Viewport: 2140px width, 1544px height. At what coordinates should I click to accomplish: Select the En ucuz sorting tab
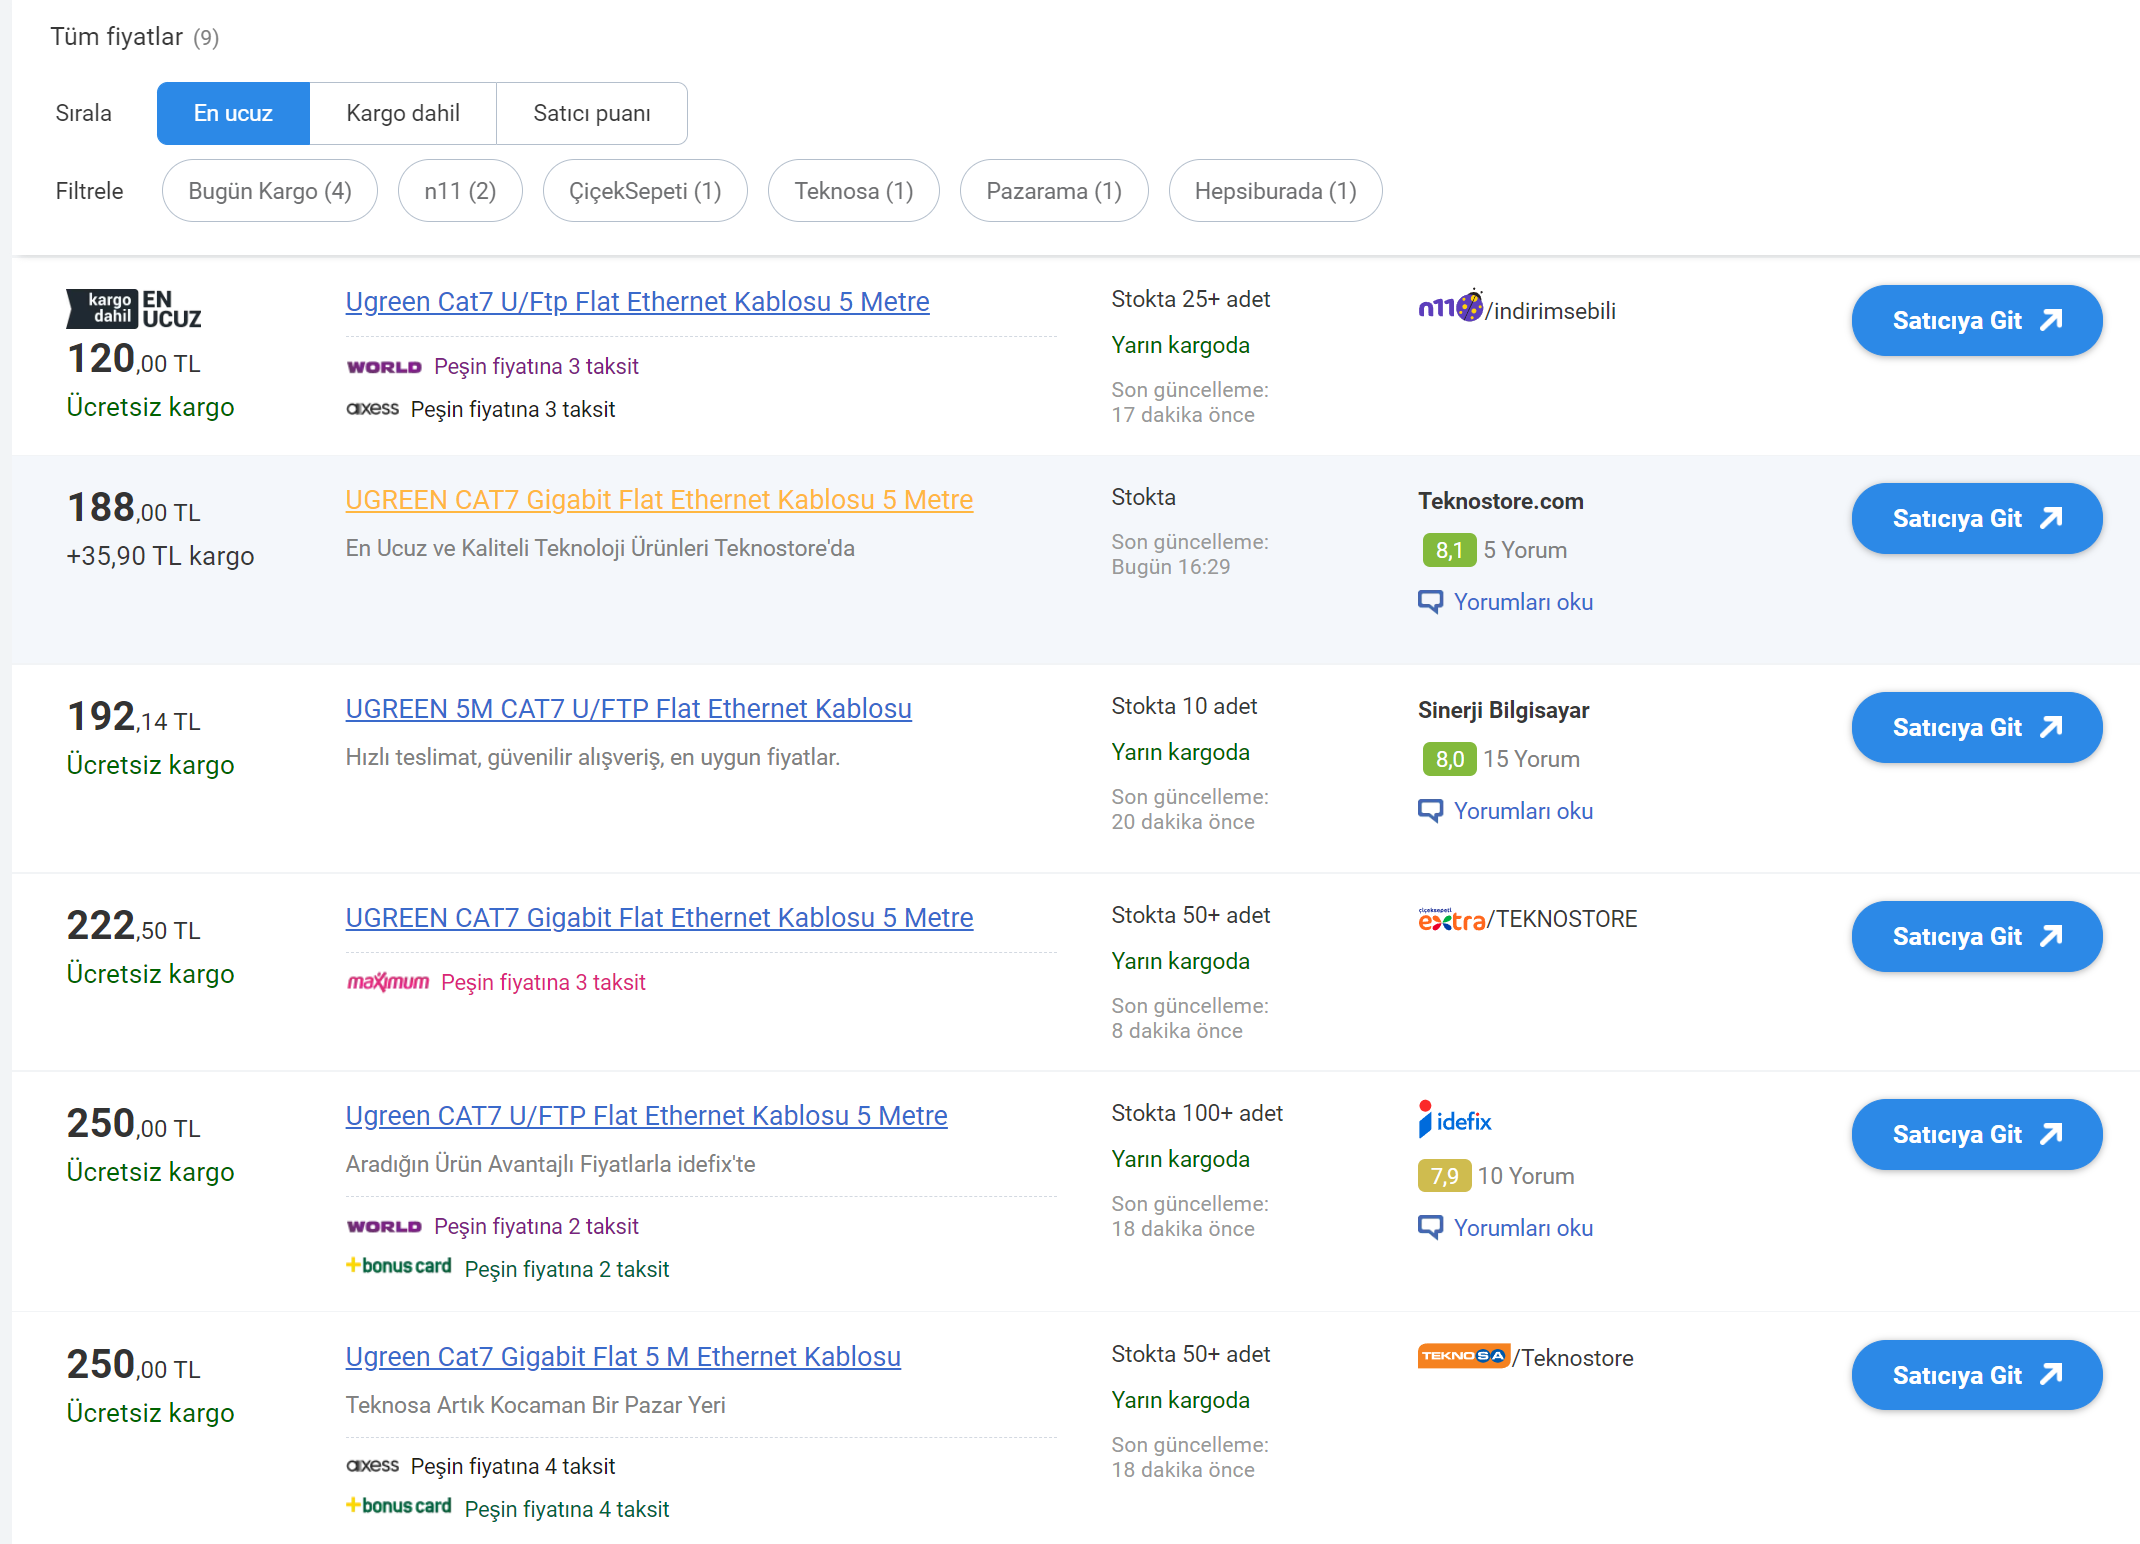[x=233, y=113]
